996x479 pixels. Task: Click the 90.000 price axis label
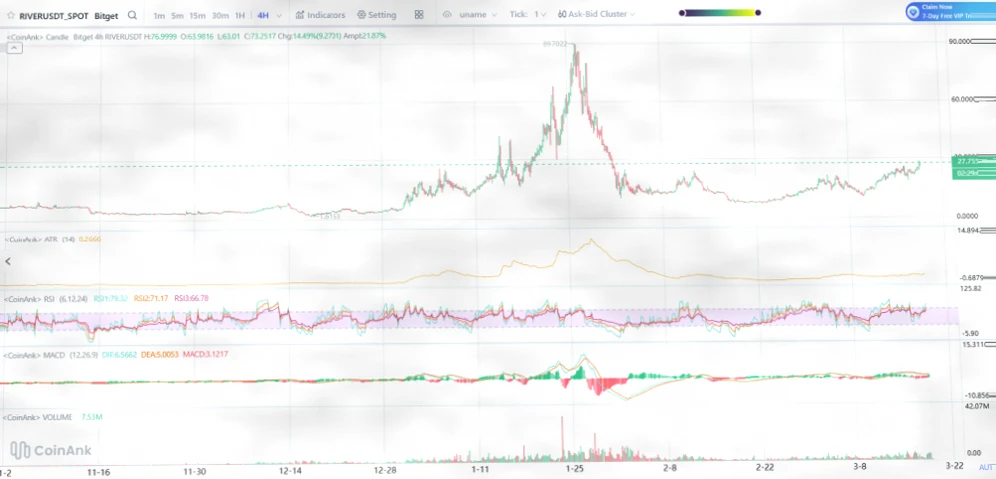click(959, 42)
